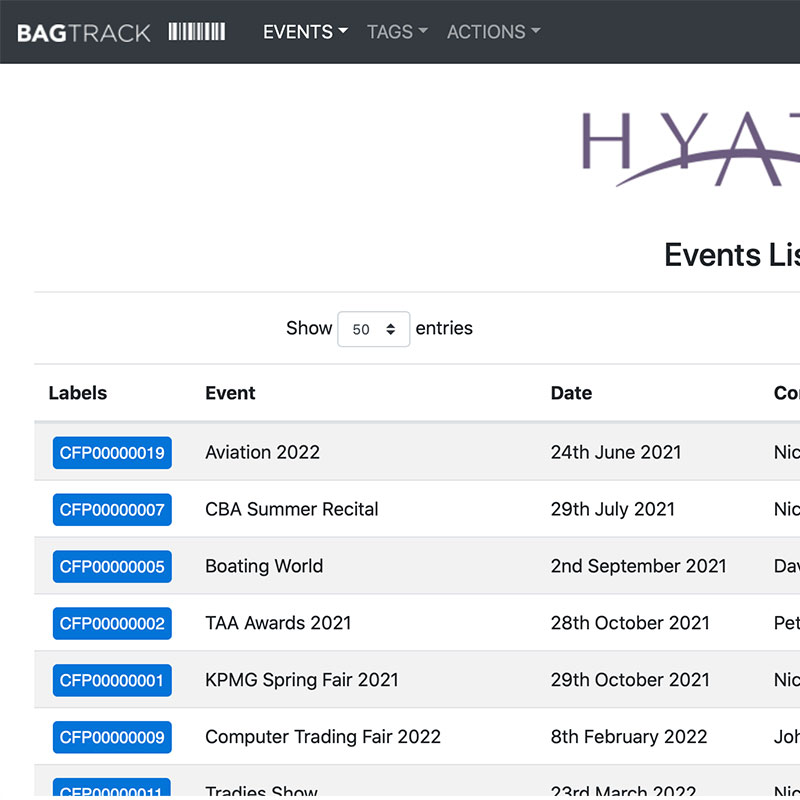Sort the table by Date column
The image size is (800, 800).
pos(571,393)
